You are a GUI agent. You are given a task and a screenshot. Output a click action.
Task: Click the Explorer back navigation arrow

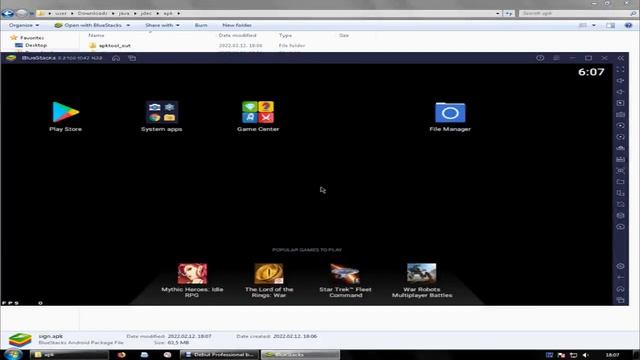coord(7,13)
